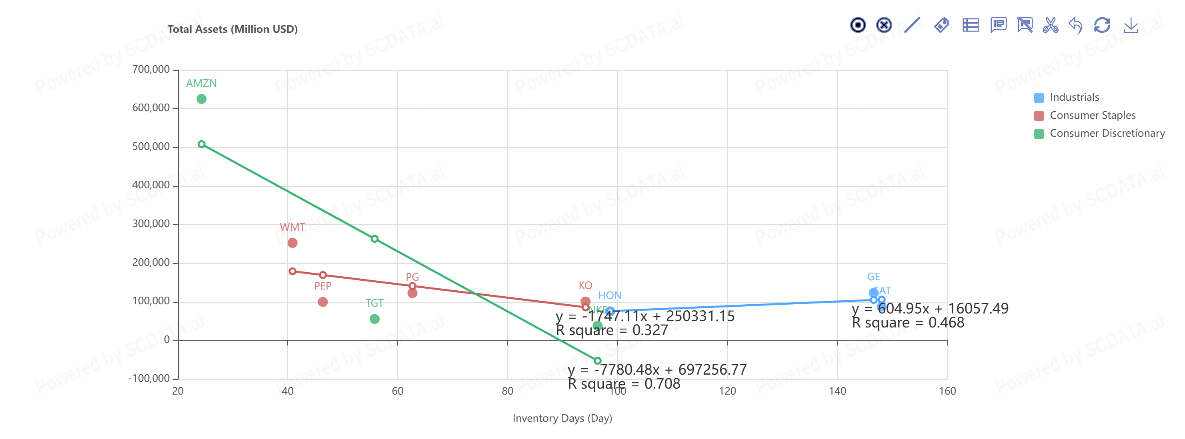Select the scissors cut tool
1185x439 pixels.
[1050, 25]
